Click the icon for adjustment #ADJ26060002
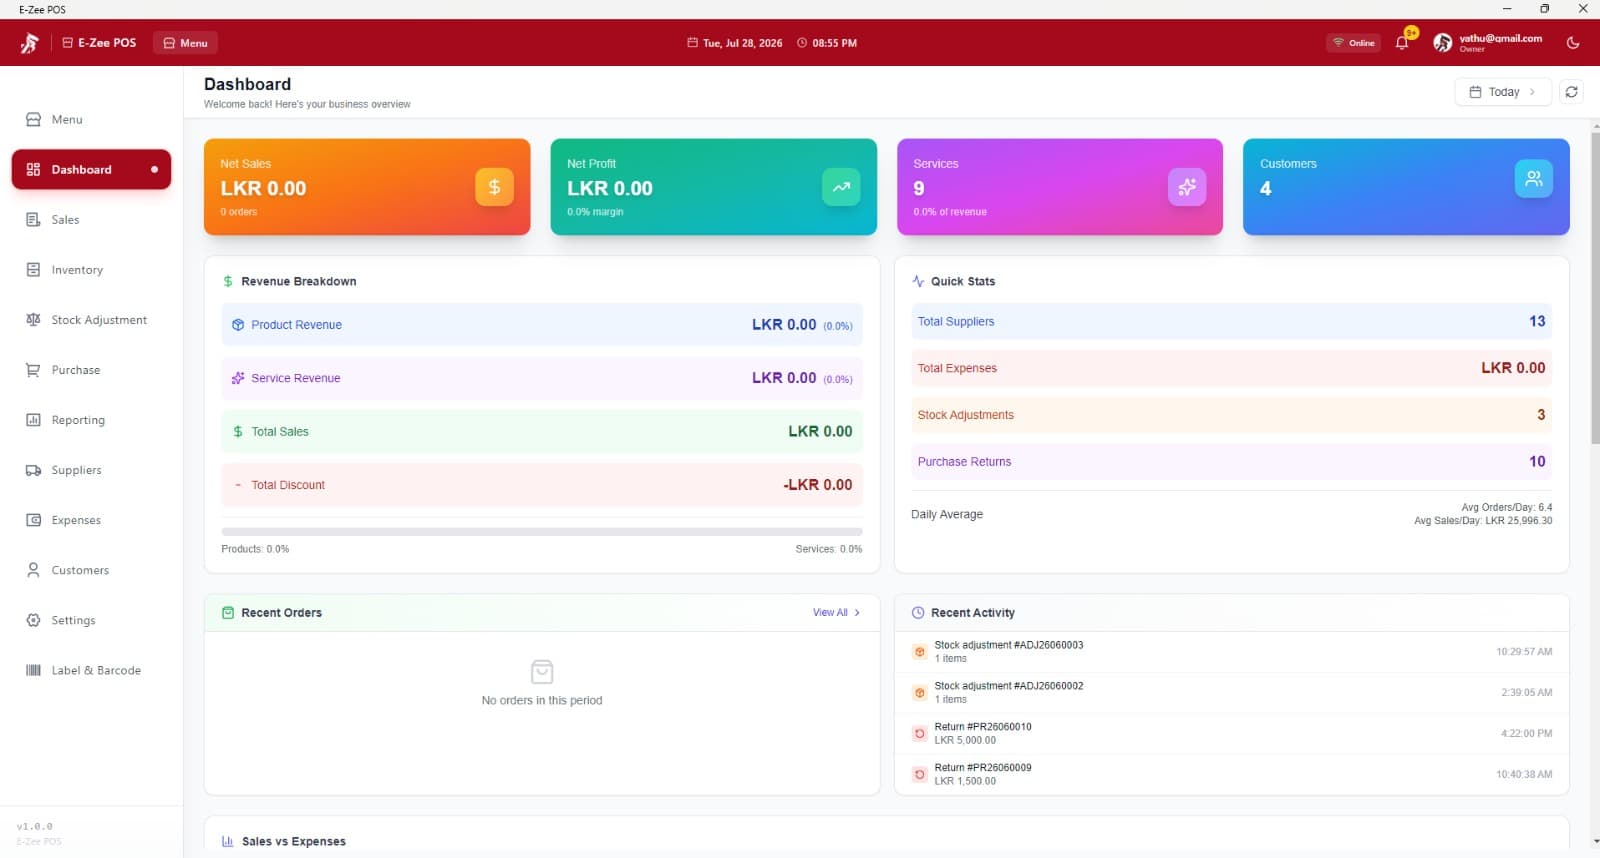This screenshot has width=1600, height=858. [x=919, y=693]
